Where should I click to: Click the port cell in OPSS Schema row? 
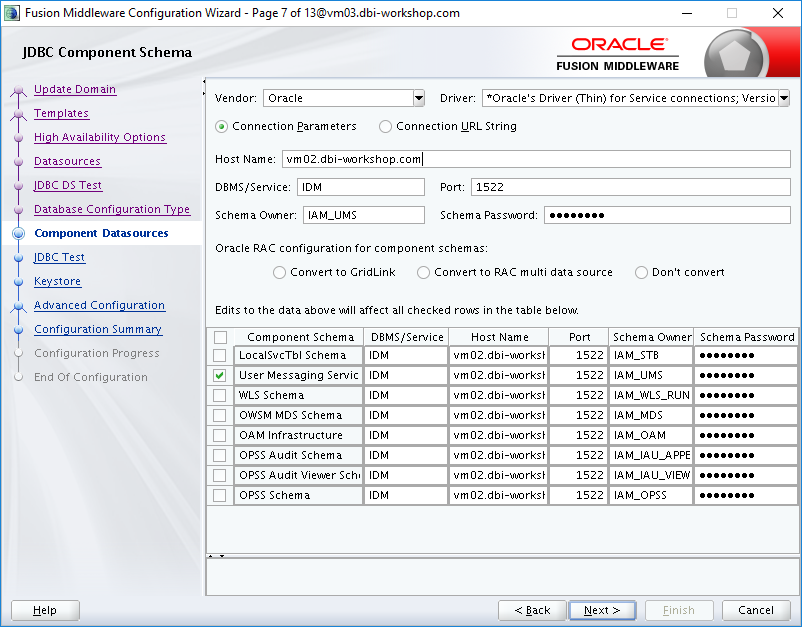pos(578,495)
